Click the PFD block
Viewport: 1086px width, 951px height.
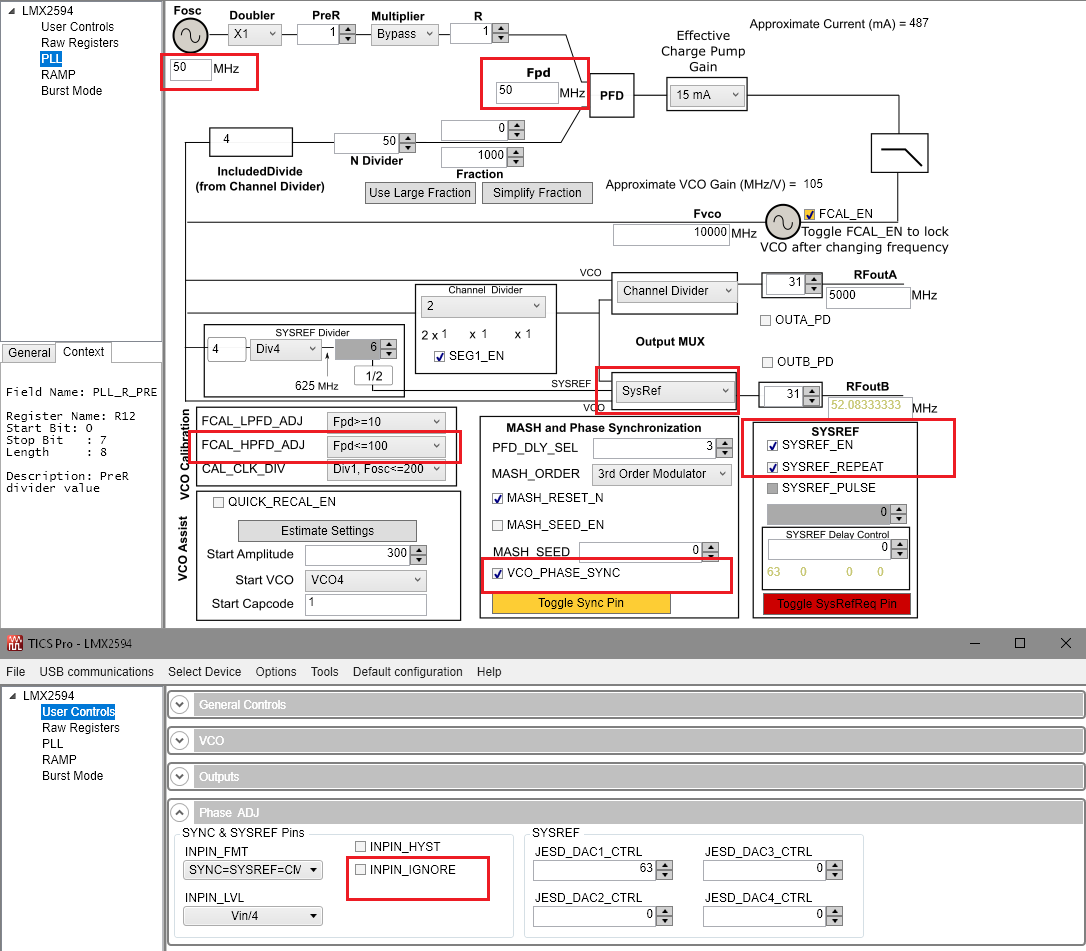coord(612,96)
